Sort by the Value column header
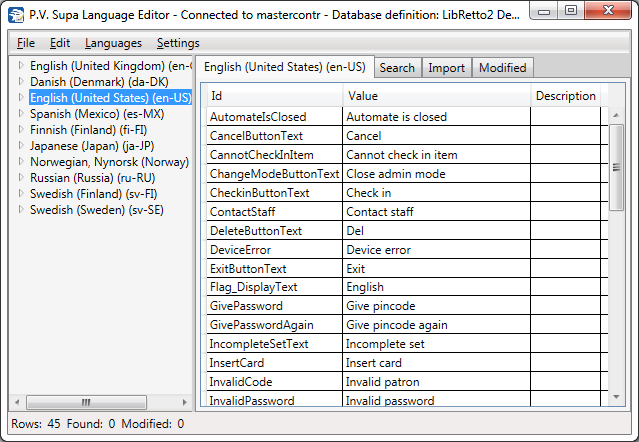 point(435,96)
